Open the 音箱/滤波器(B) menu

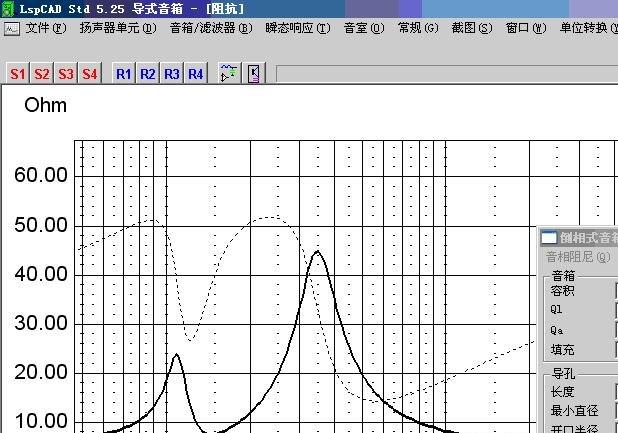click(211, 28)
